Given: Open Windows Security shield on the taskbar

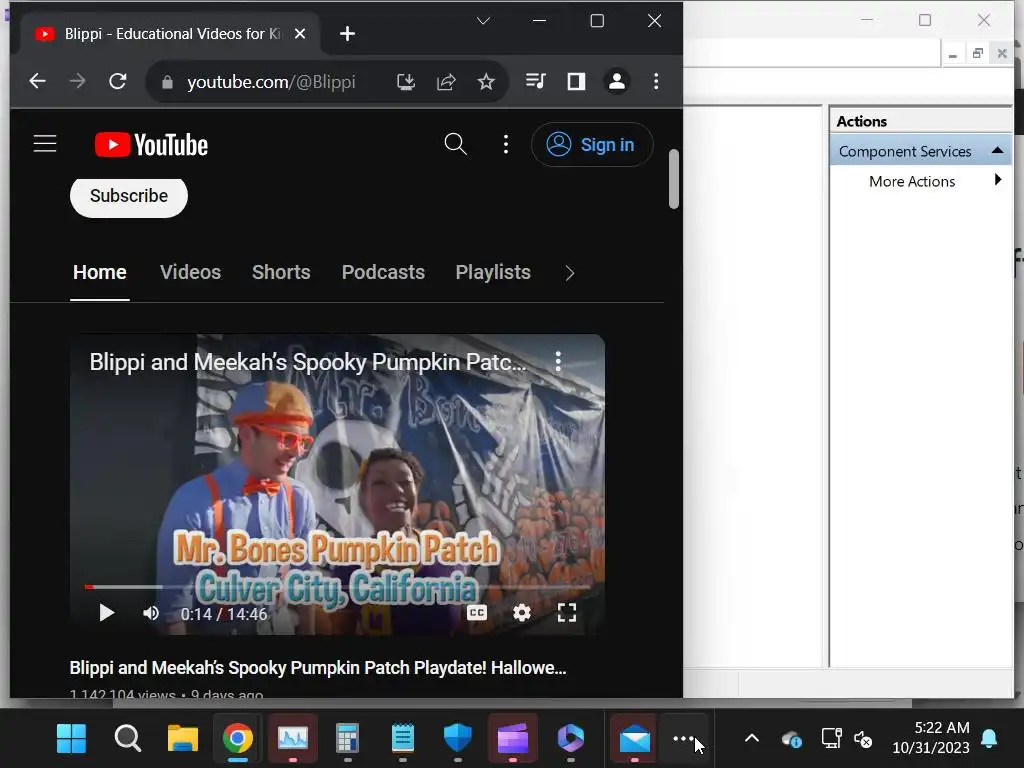Looking at the screenshot, I should [x=457, y=739].
